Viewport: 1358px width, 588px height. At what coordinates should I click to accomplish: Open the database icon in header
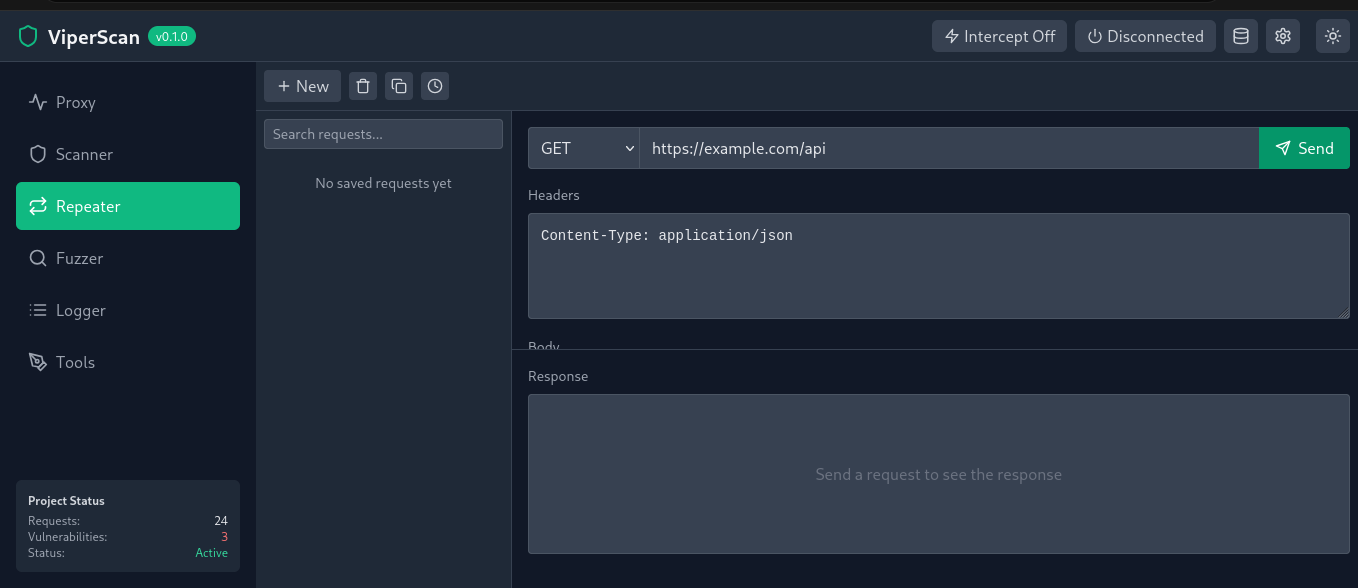(1241, 36)
